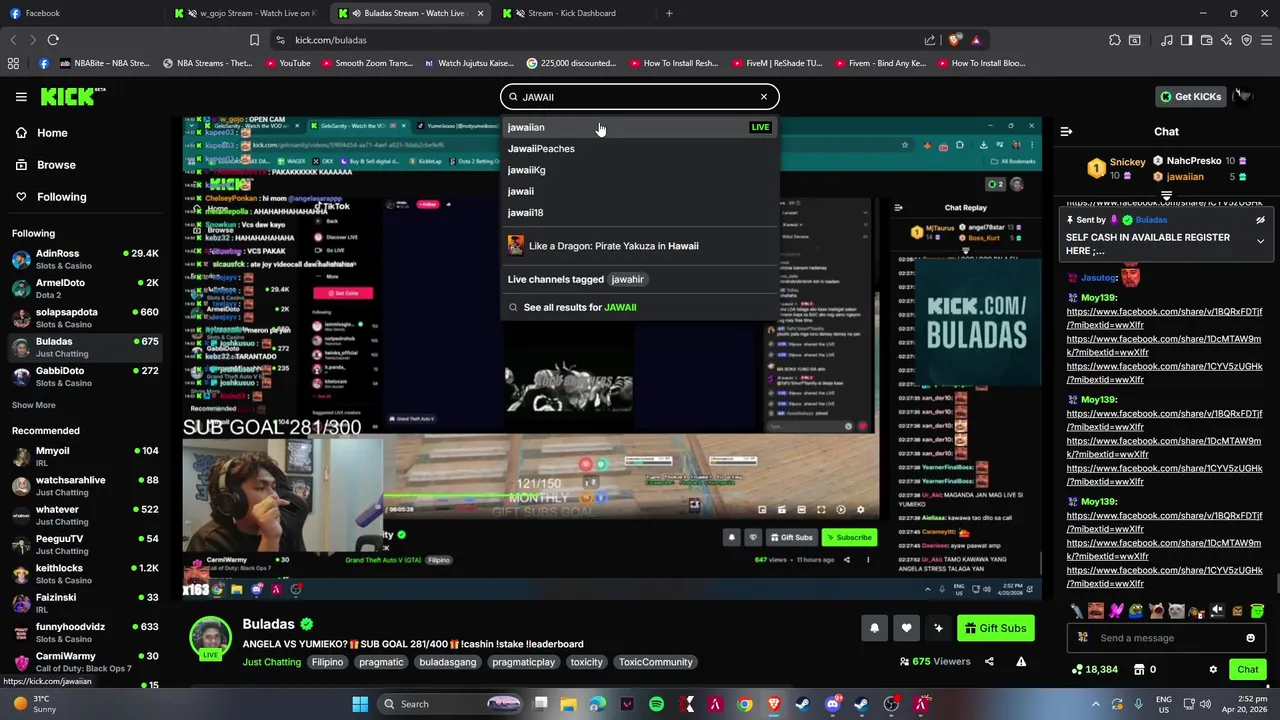Report stream with the warning triangle
The width and height of the screenshot is (1280, 720).
click(x=1021, y=661)
